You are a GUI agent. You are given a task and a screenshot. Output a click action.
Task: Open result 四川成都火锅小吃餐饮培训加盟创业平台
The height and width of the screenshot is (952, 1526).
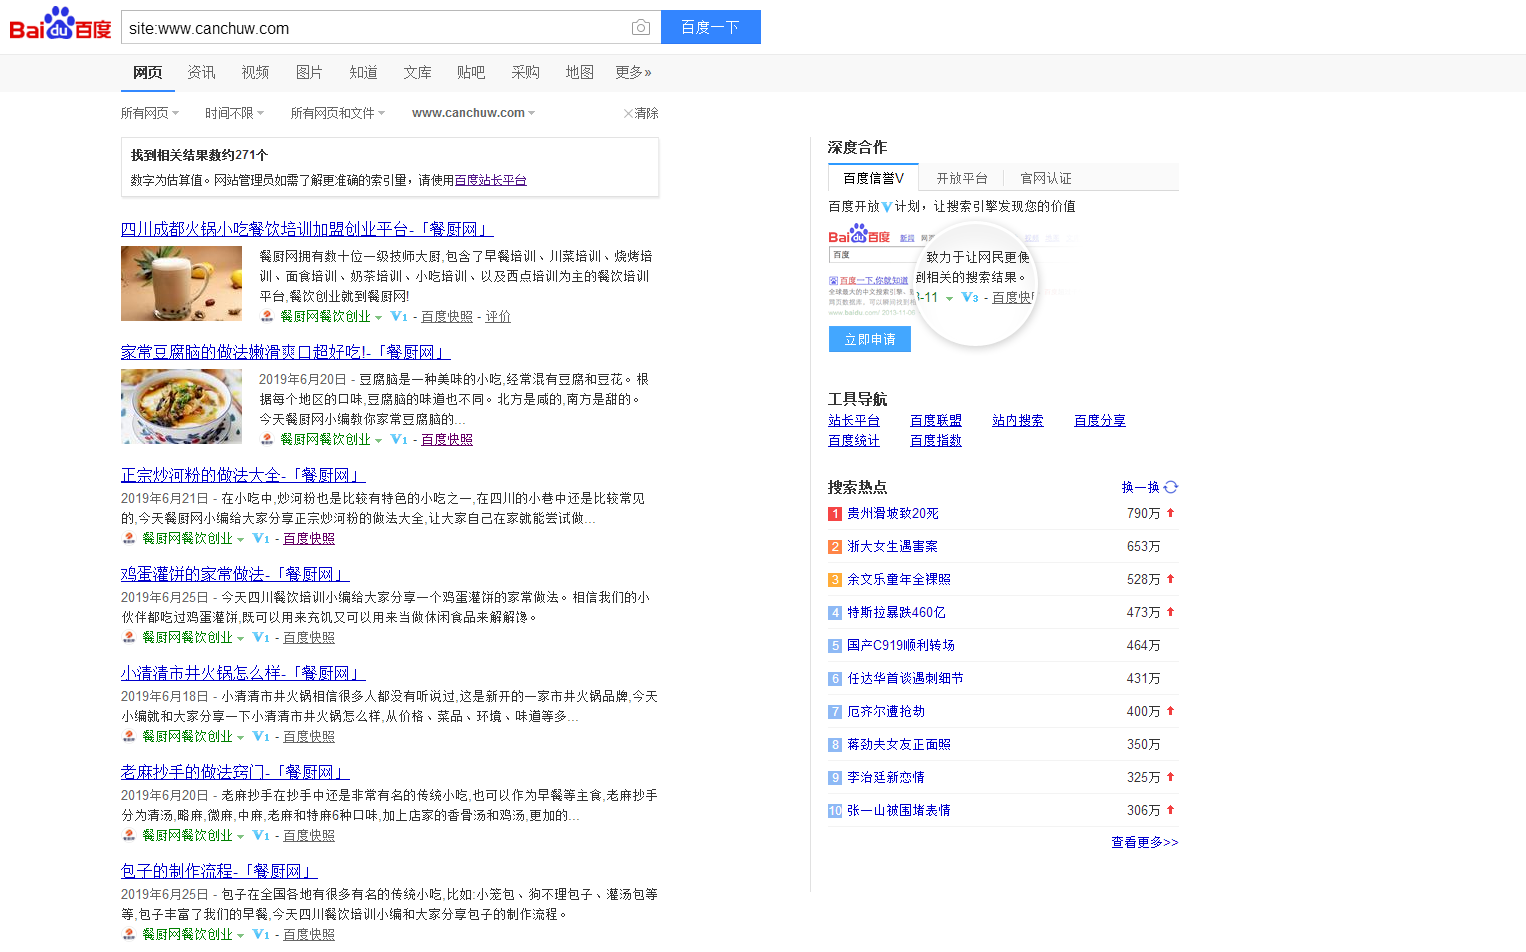[x=307, y=229]
